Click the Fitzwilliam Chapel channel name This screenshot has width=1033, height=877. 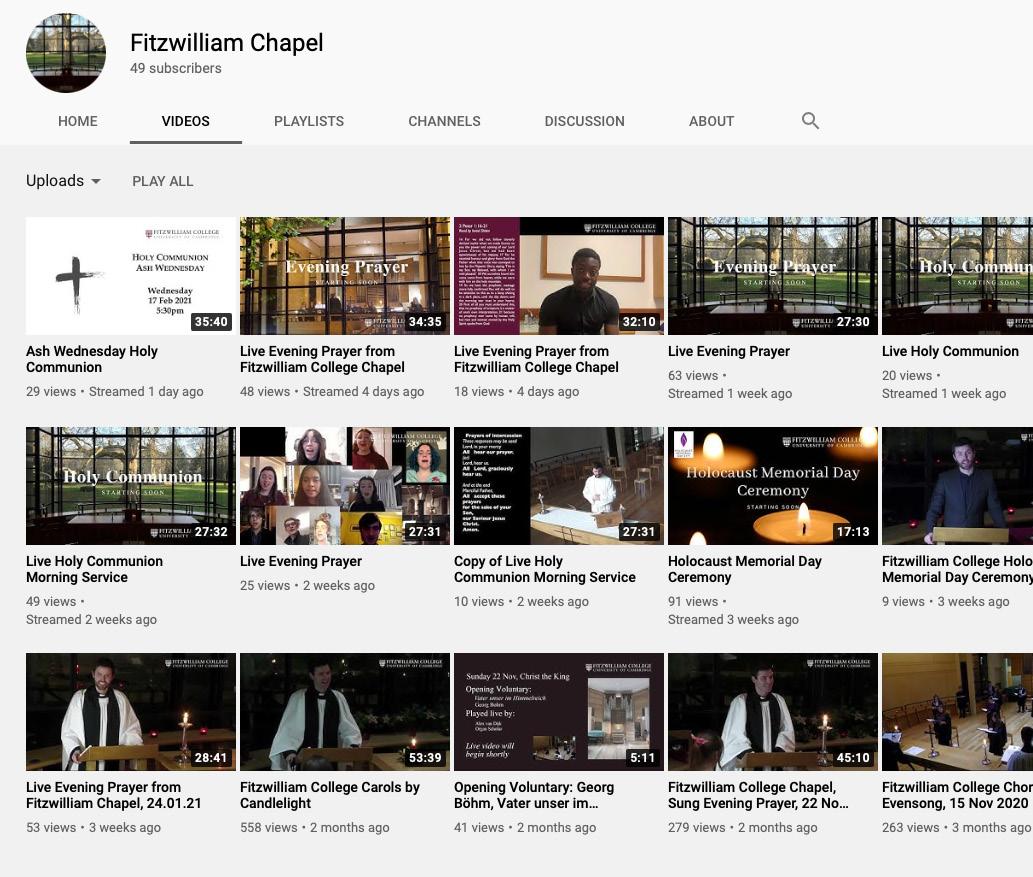227,43
